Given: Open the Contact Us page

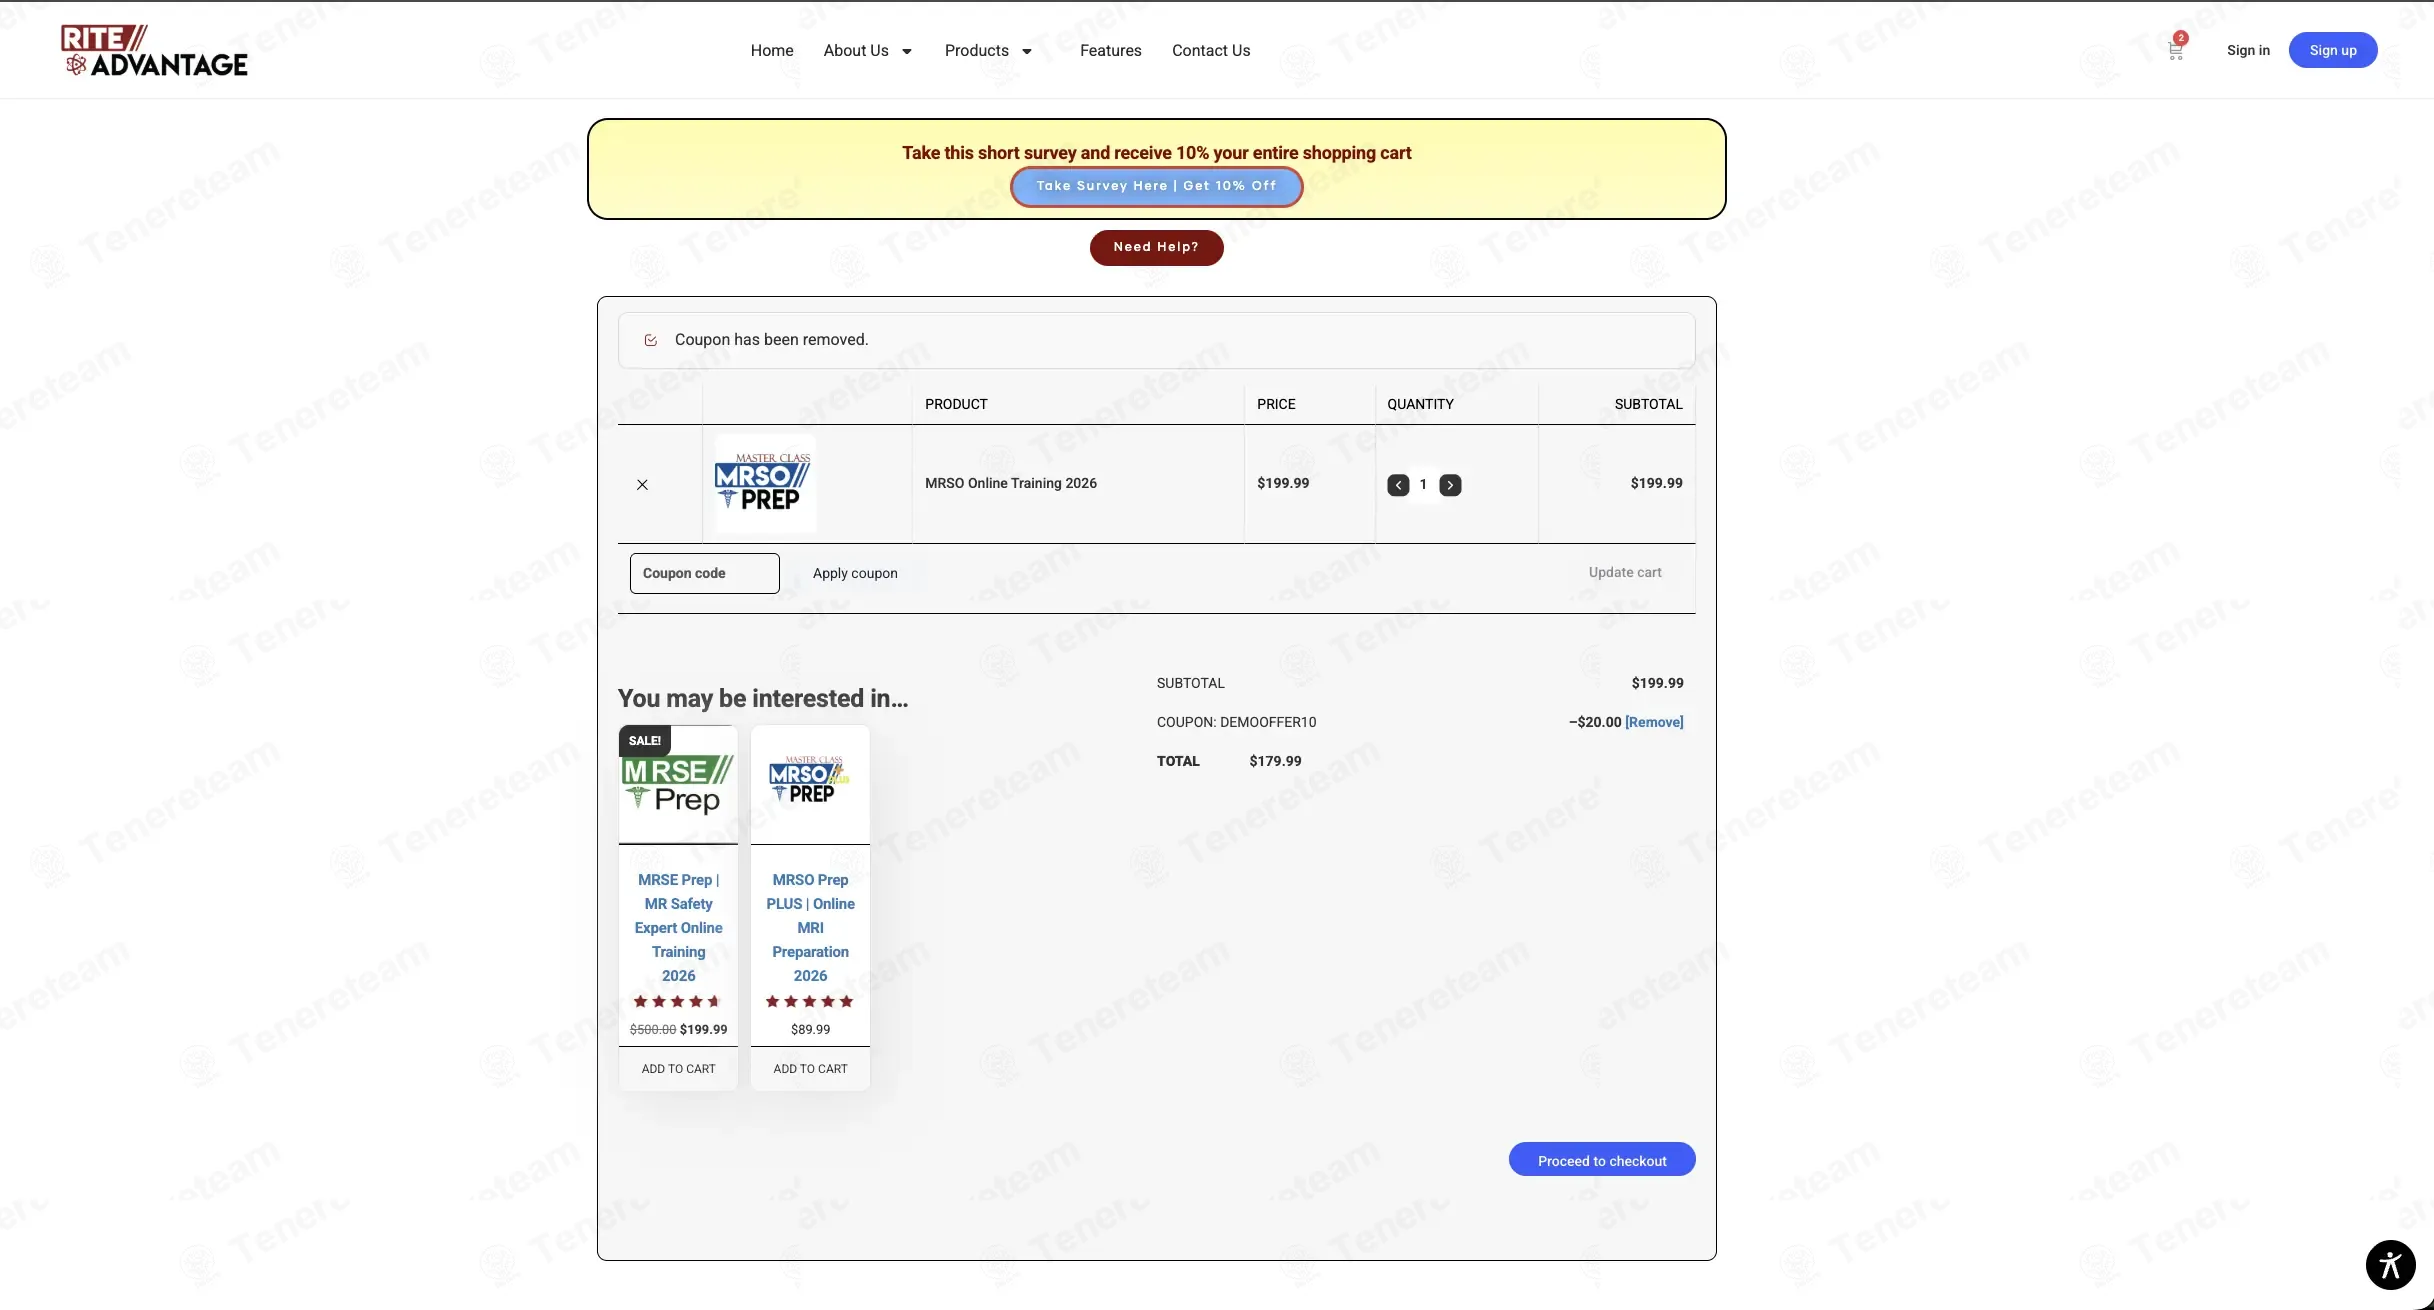Looking at the screenshot, I should click(x=1211, y=50).
